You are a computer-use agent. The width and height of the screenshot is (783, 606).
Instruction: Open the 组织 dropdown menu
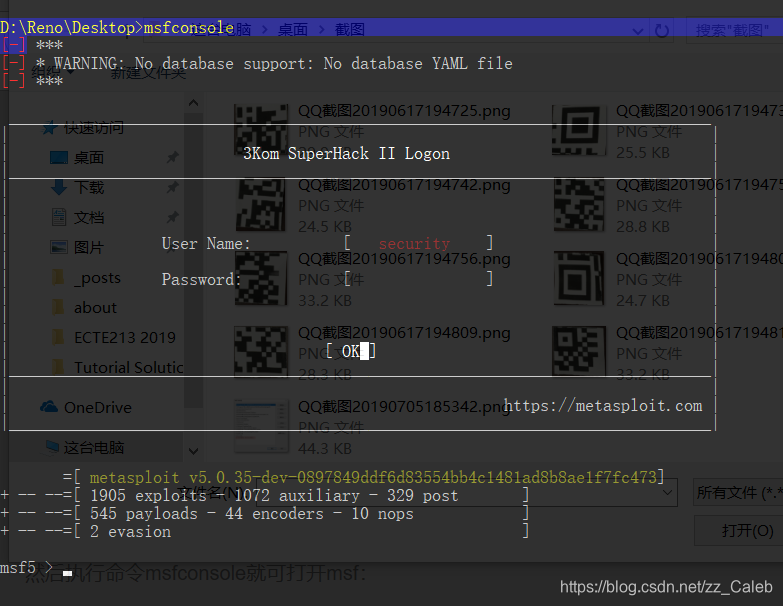53,73
